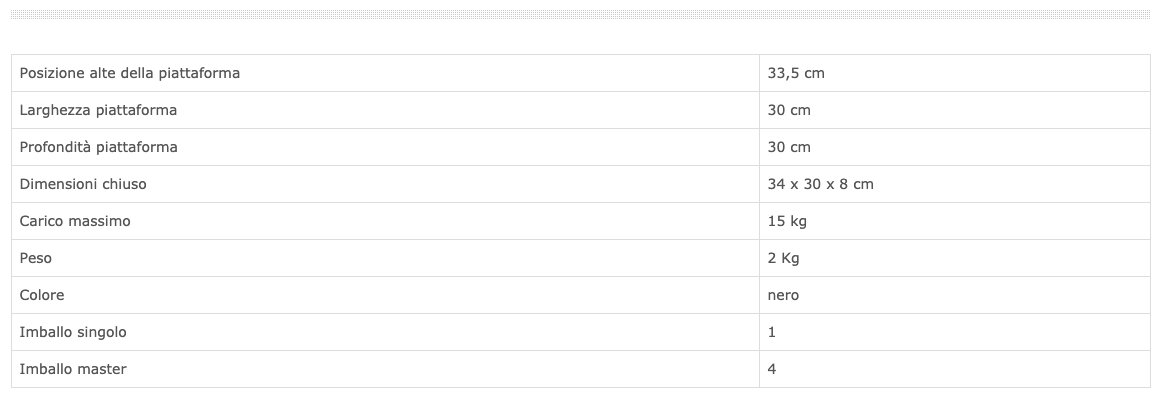Click the 'Profondità piattaforma' row label
The height and width of the screenshot is (403, 1168).
pos(98,147)
